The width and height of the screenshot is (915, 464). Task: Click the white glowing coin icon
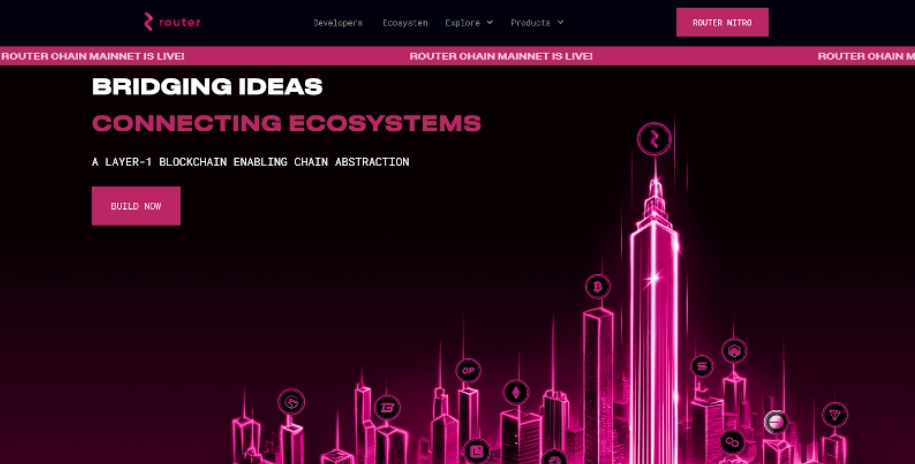[775, 422]
